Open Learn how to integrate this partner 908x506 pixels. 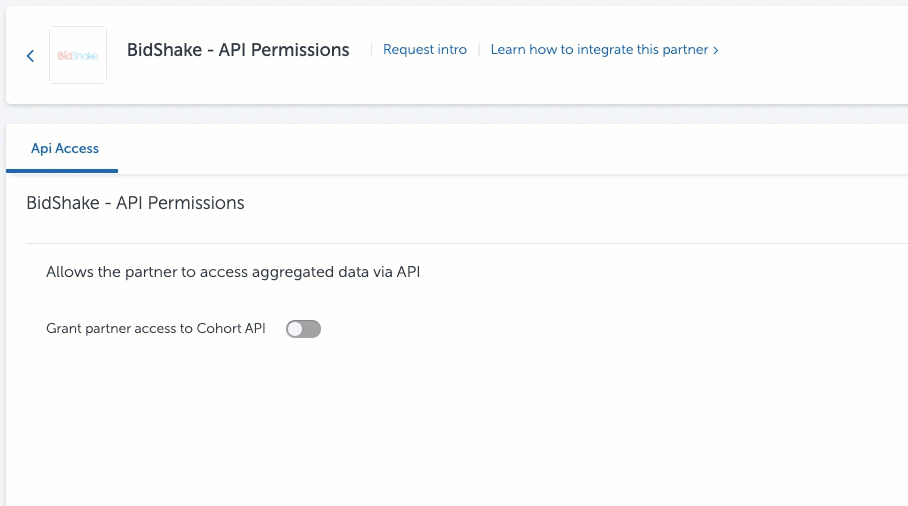pyautogui.click(x=605, y=50)
